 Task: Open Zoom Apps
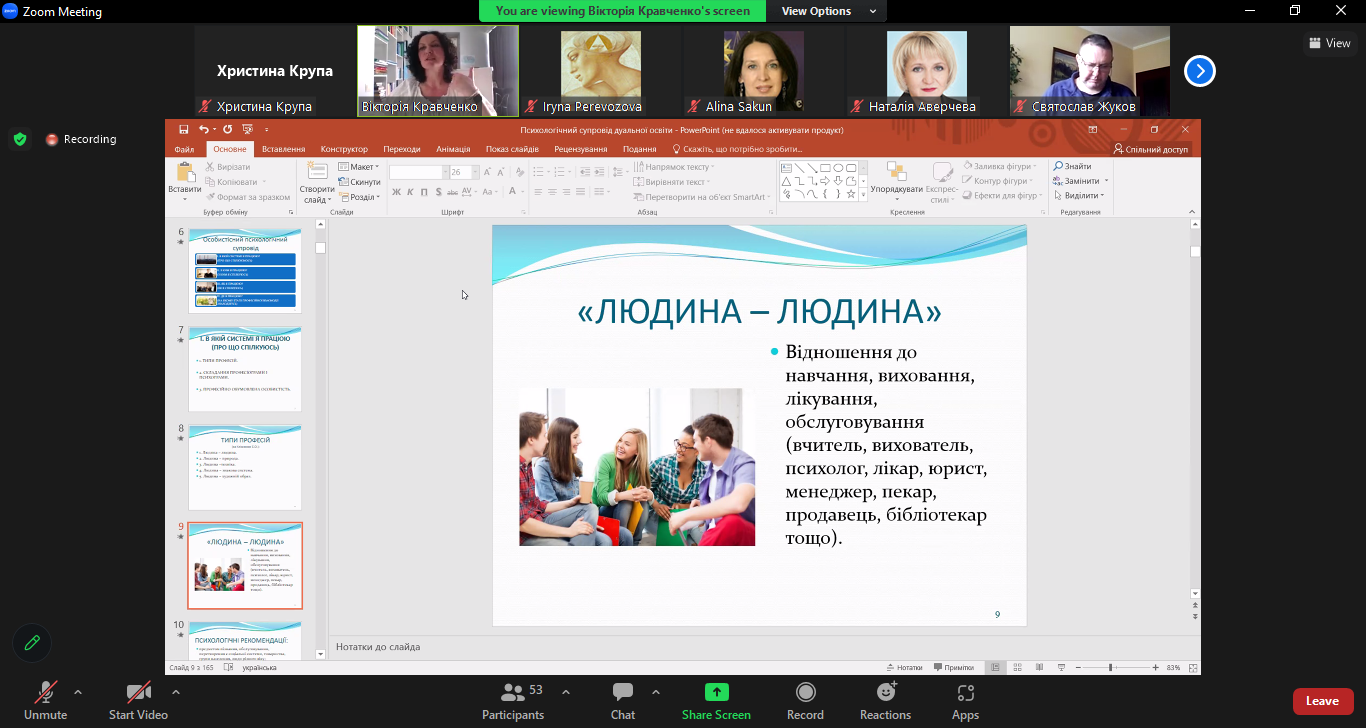tap(965, 700)
